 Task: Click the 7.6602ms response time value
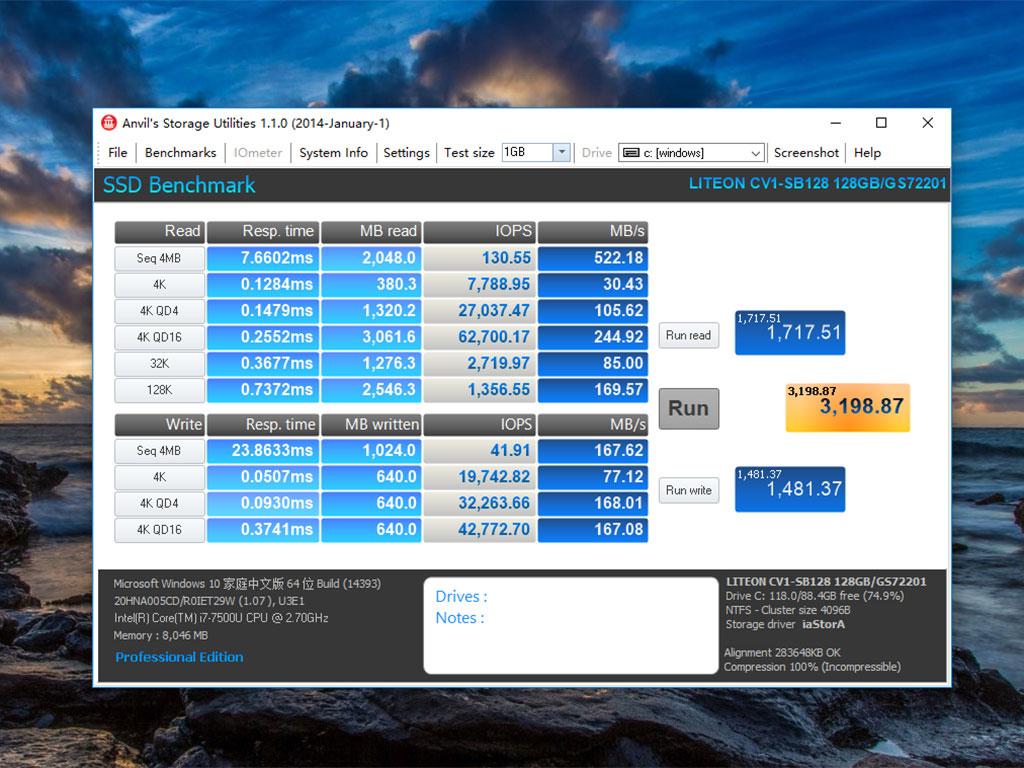coord(263,259)
